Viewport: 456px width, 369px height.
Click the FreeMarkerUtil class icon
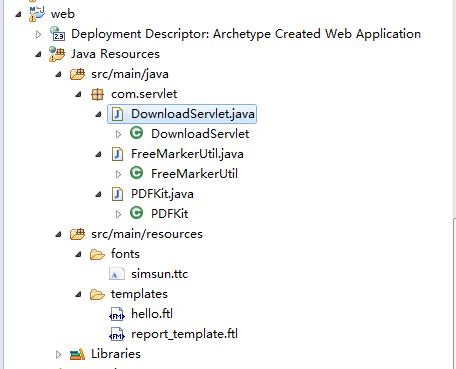click(x=137, y=173)
